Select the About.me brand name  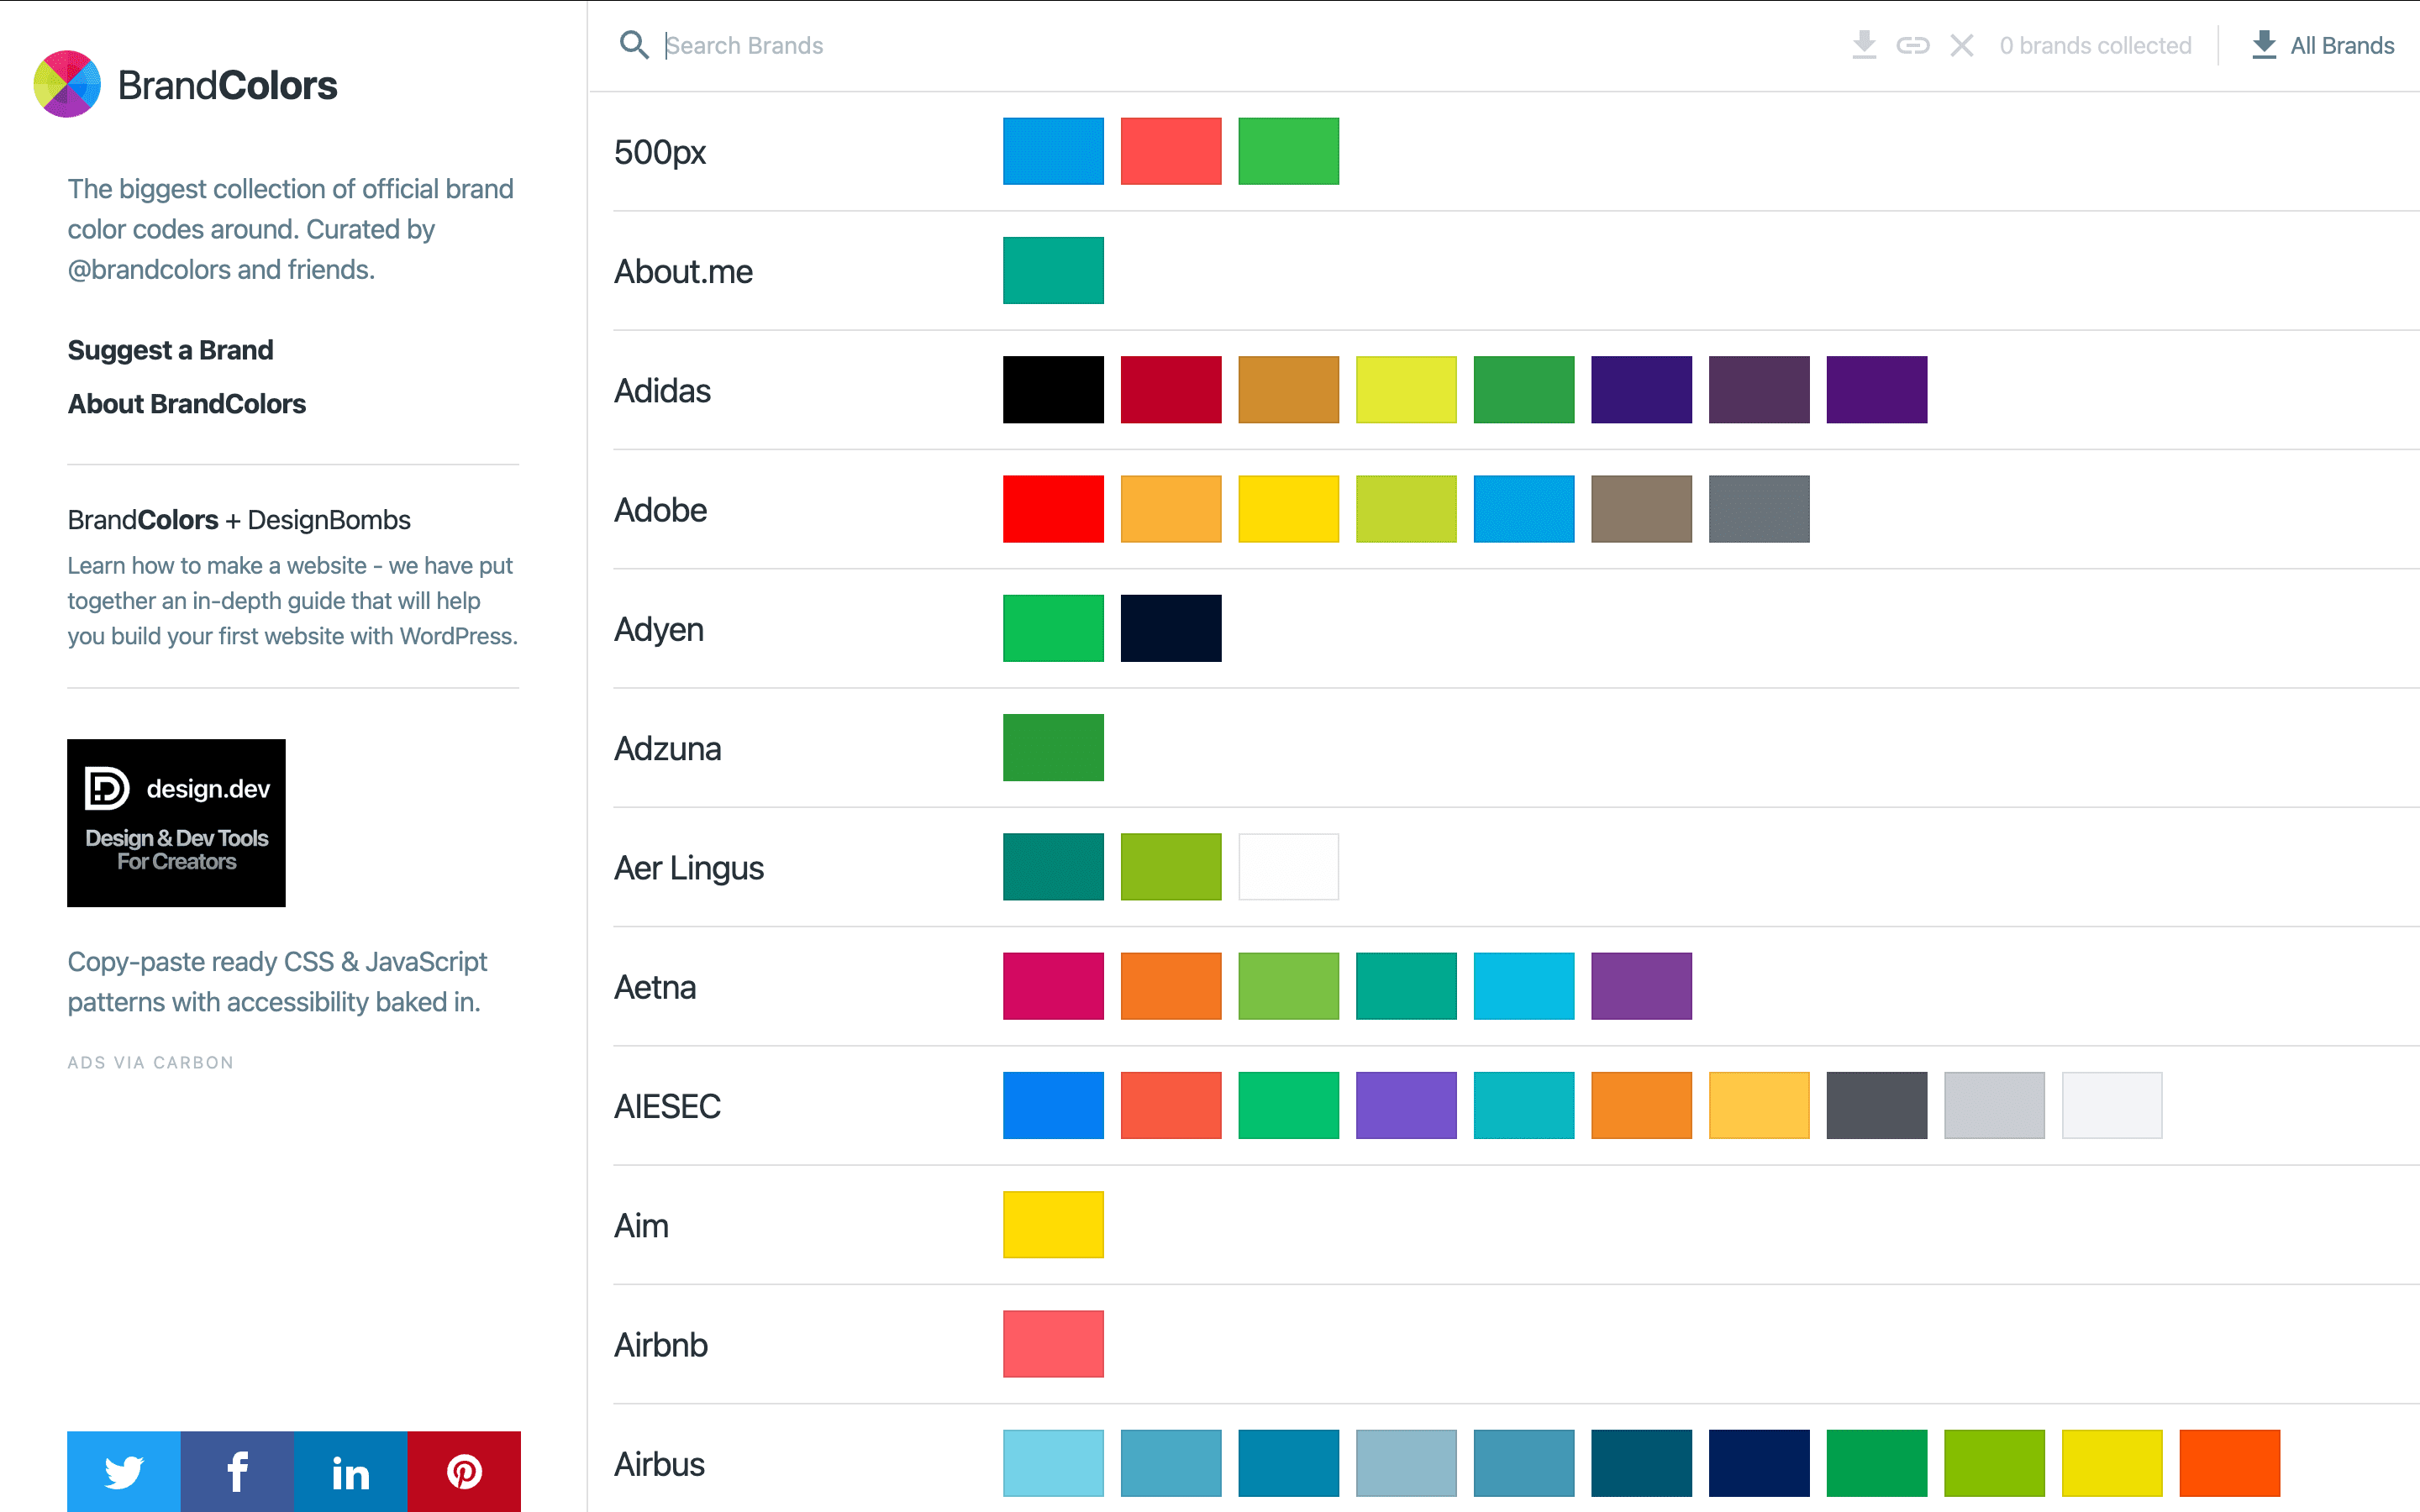tap(683, 271)
